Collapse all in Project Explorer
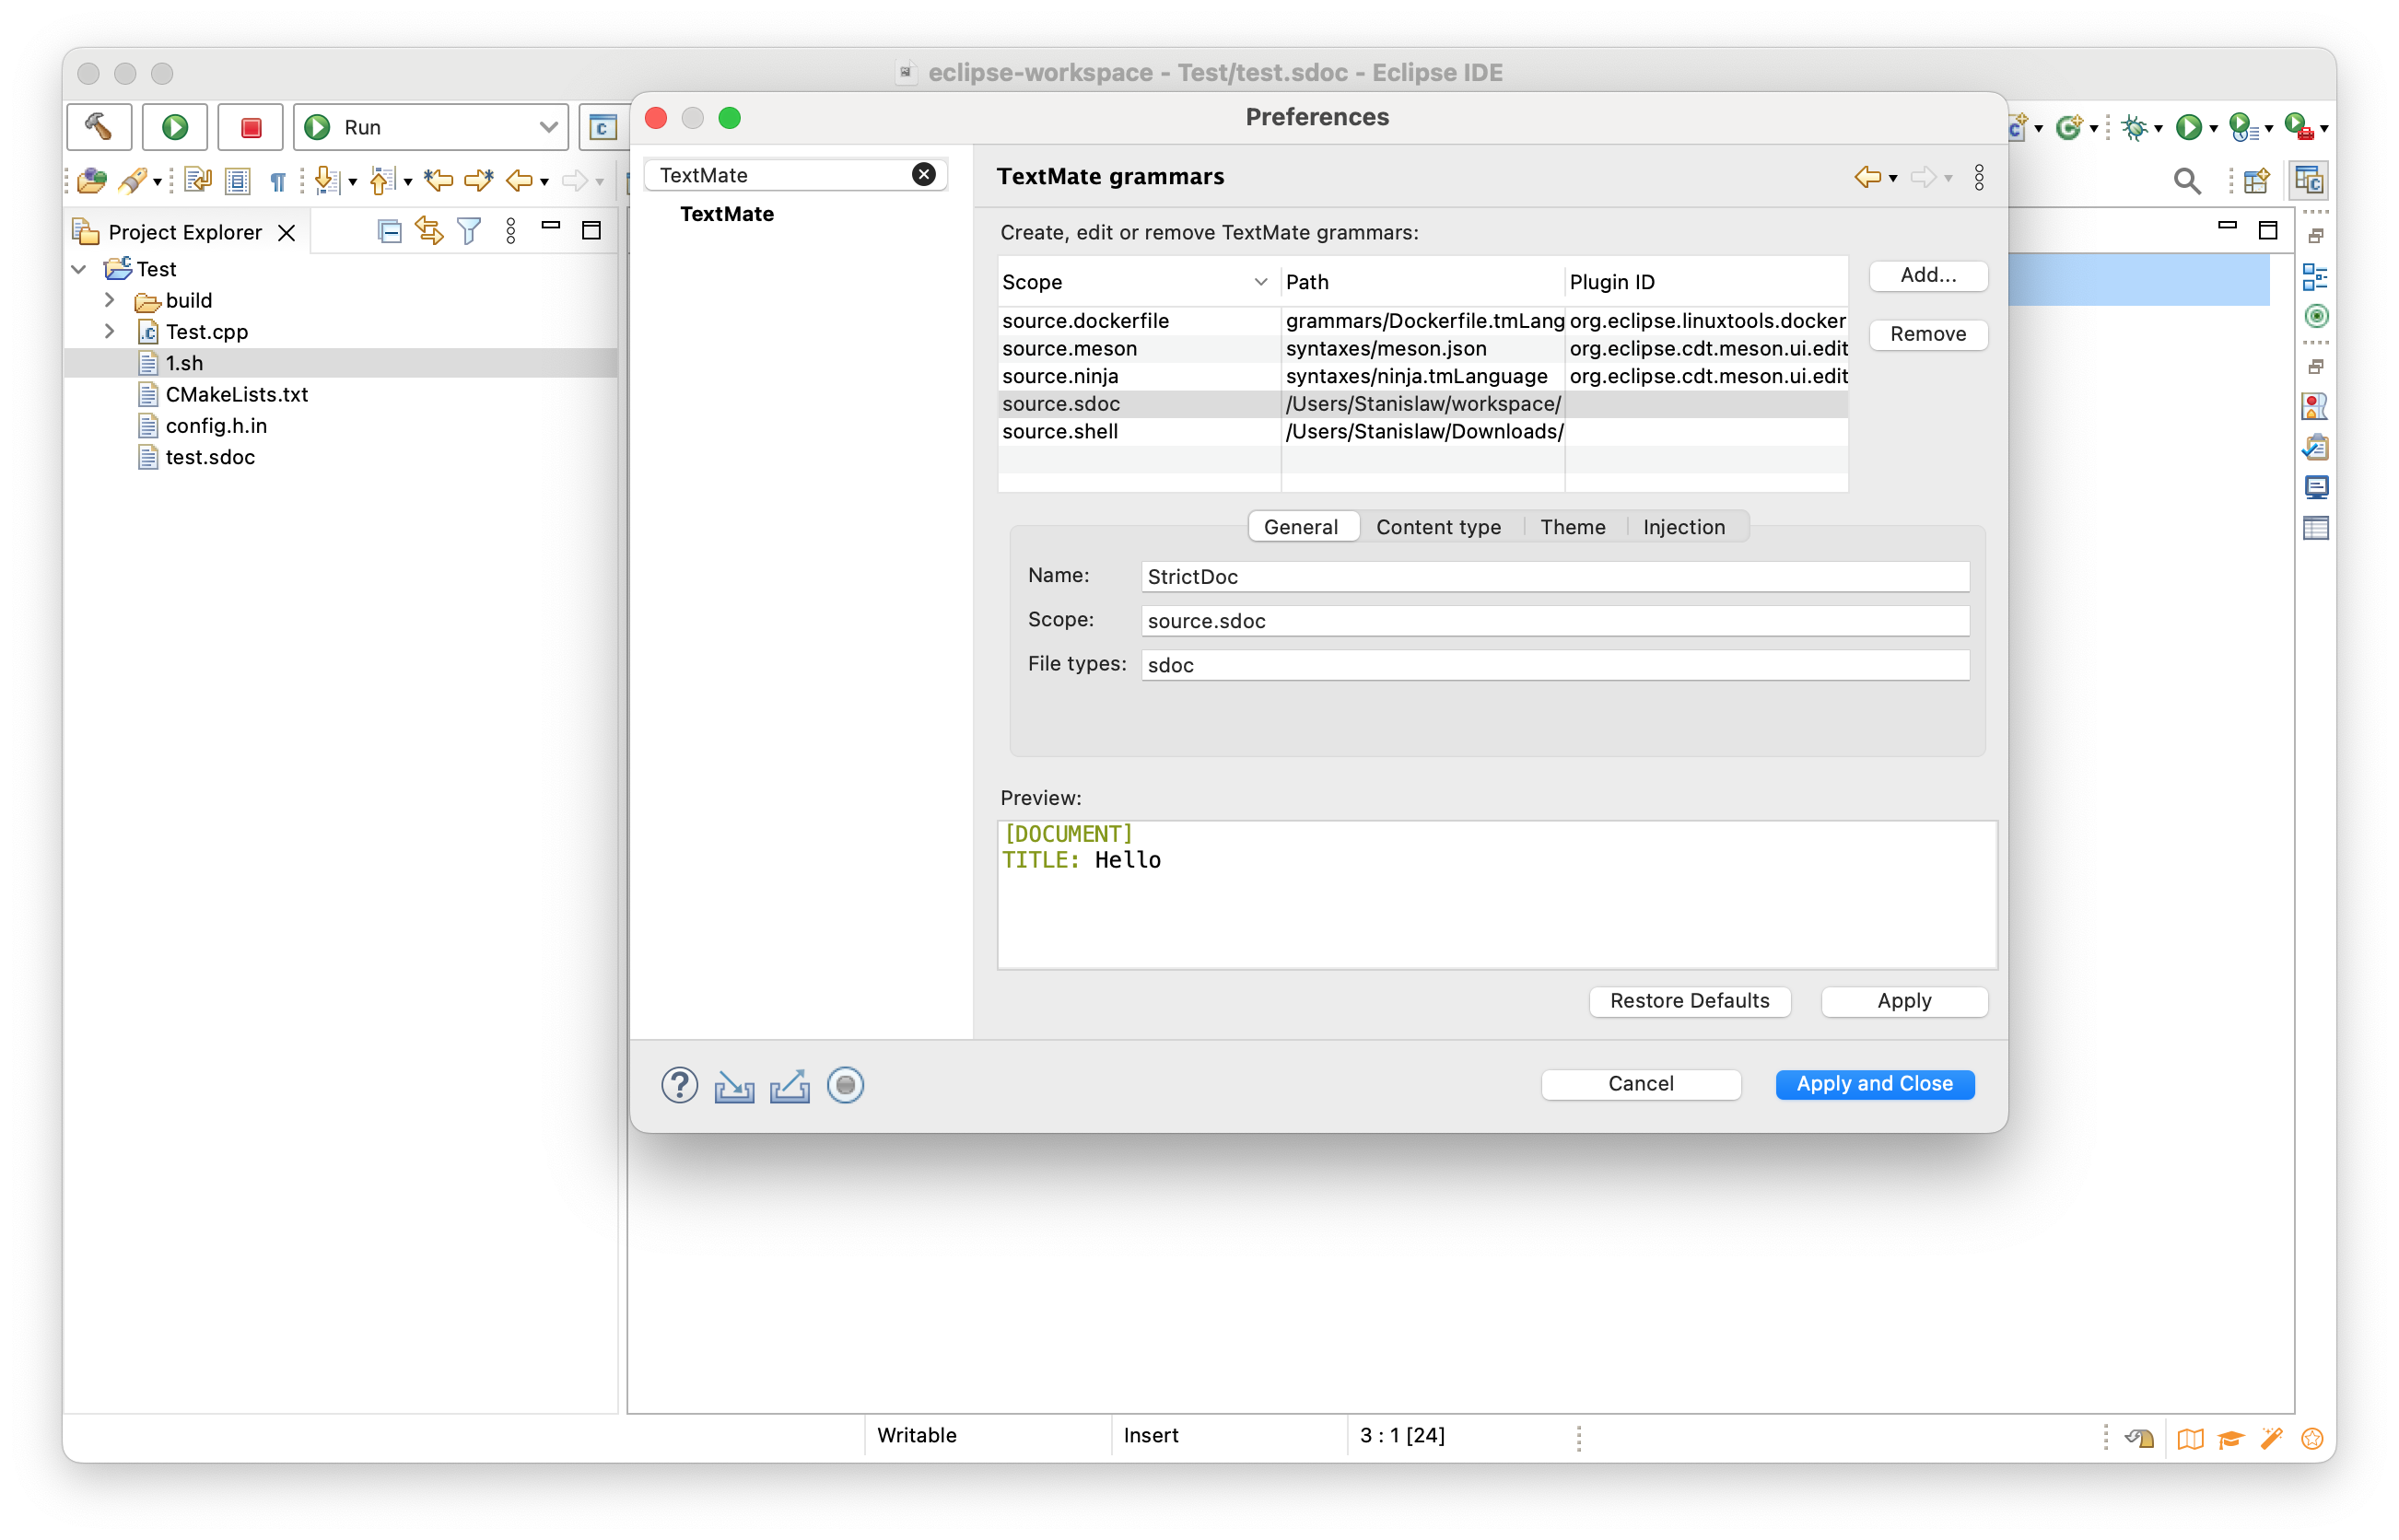The image size is (2399, 1540). pos(390,232)
